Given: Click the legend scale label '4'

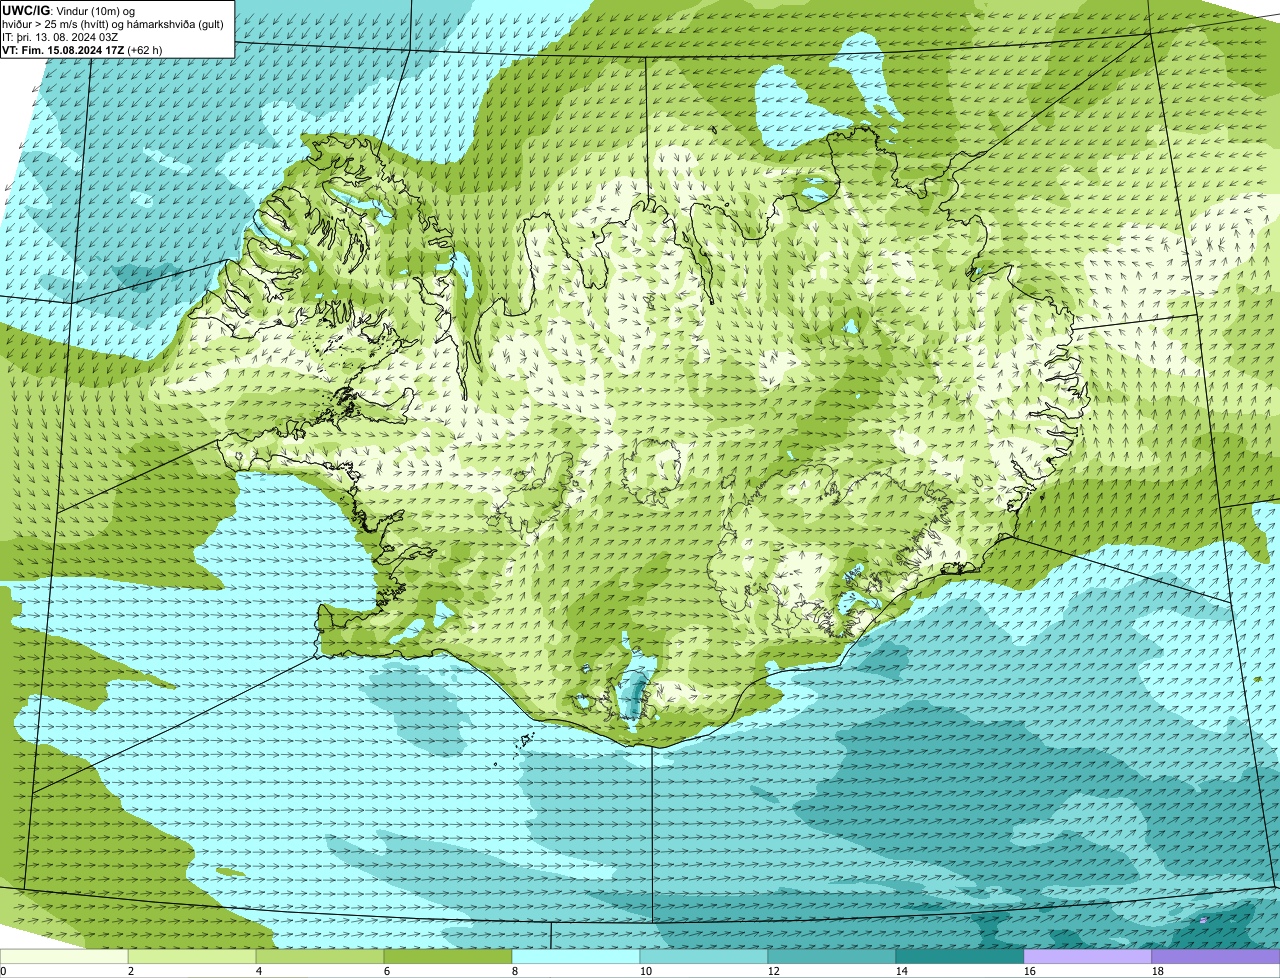Looking at the screenshot, I should pyautogui.click(x=259, y=971).
